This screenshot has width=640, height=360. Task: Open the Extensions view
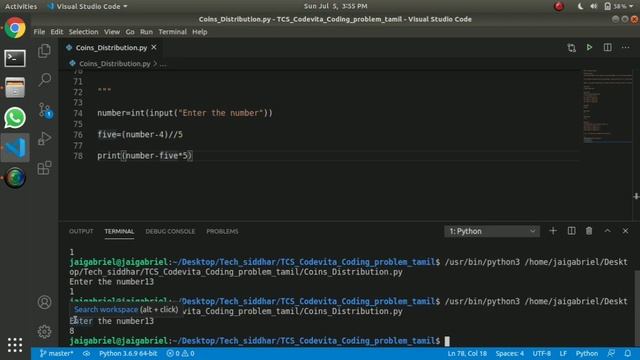click(44, 168)
